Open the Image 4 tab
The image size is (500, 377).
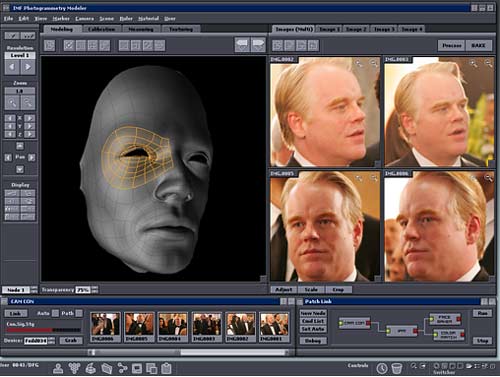pos(412,29)
